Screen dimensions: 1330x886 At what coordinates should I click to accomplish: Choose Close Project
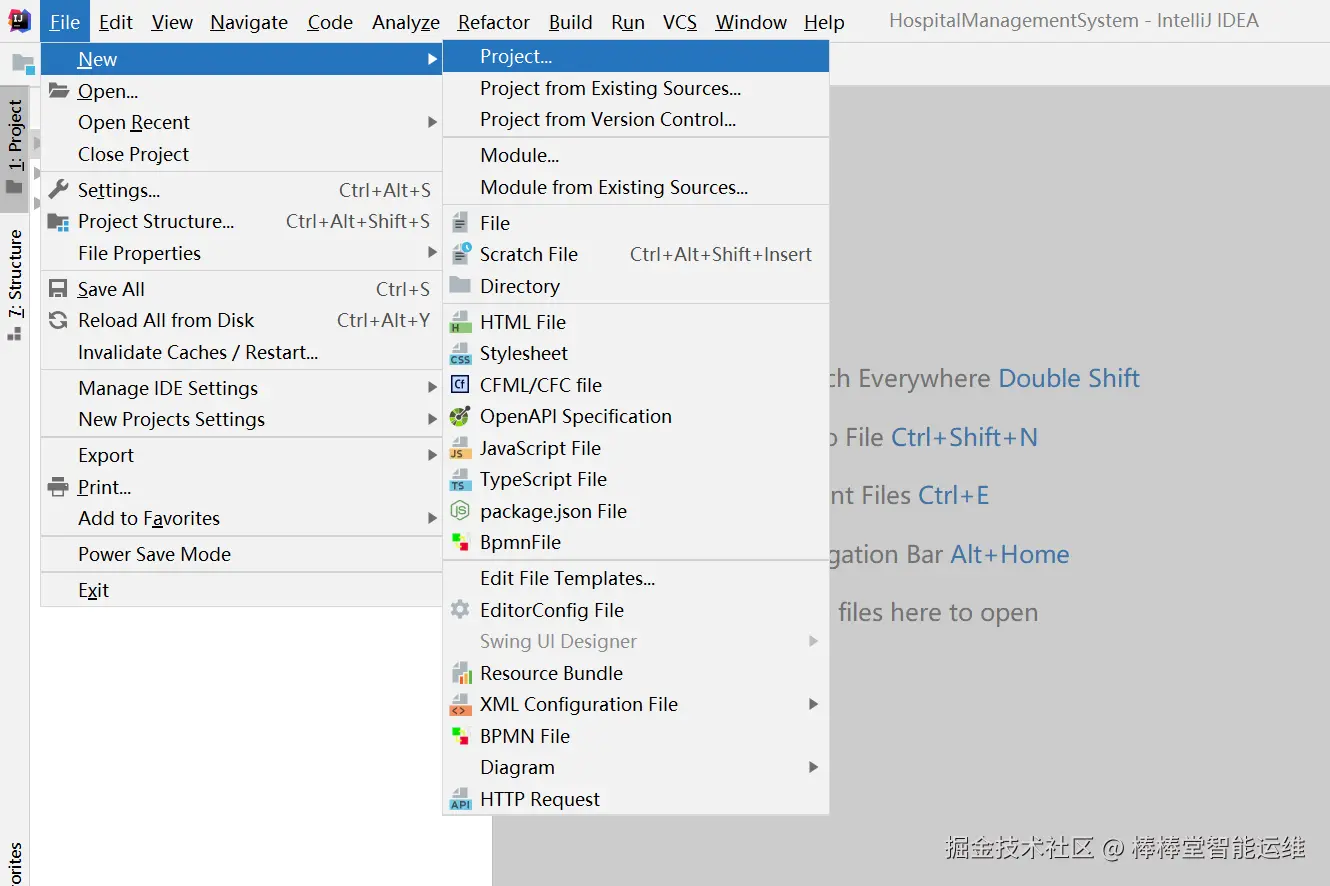[x=241, y=155]
